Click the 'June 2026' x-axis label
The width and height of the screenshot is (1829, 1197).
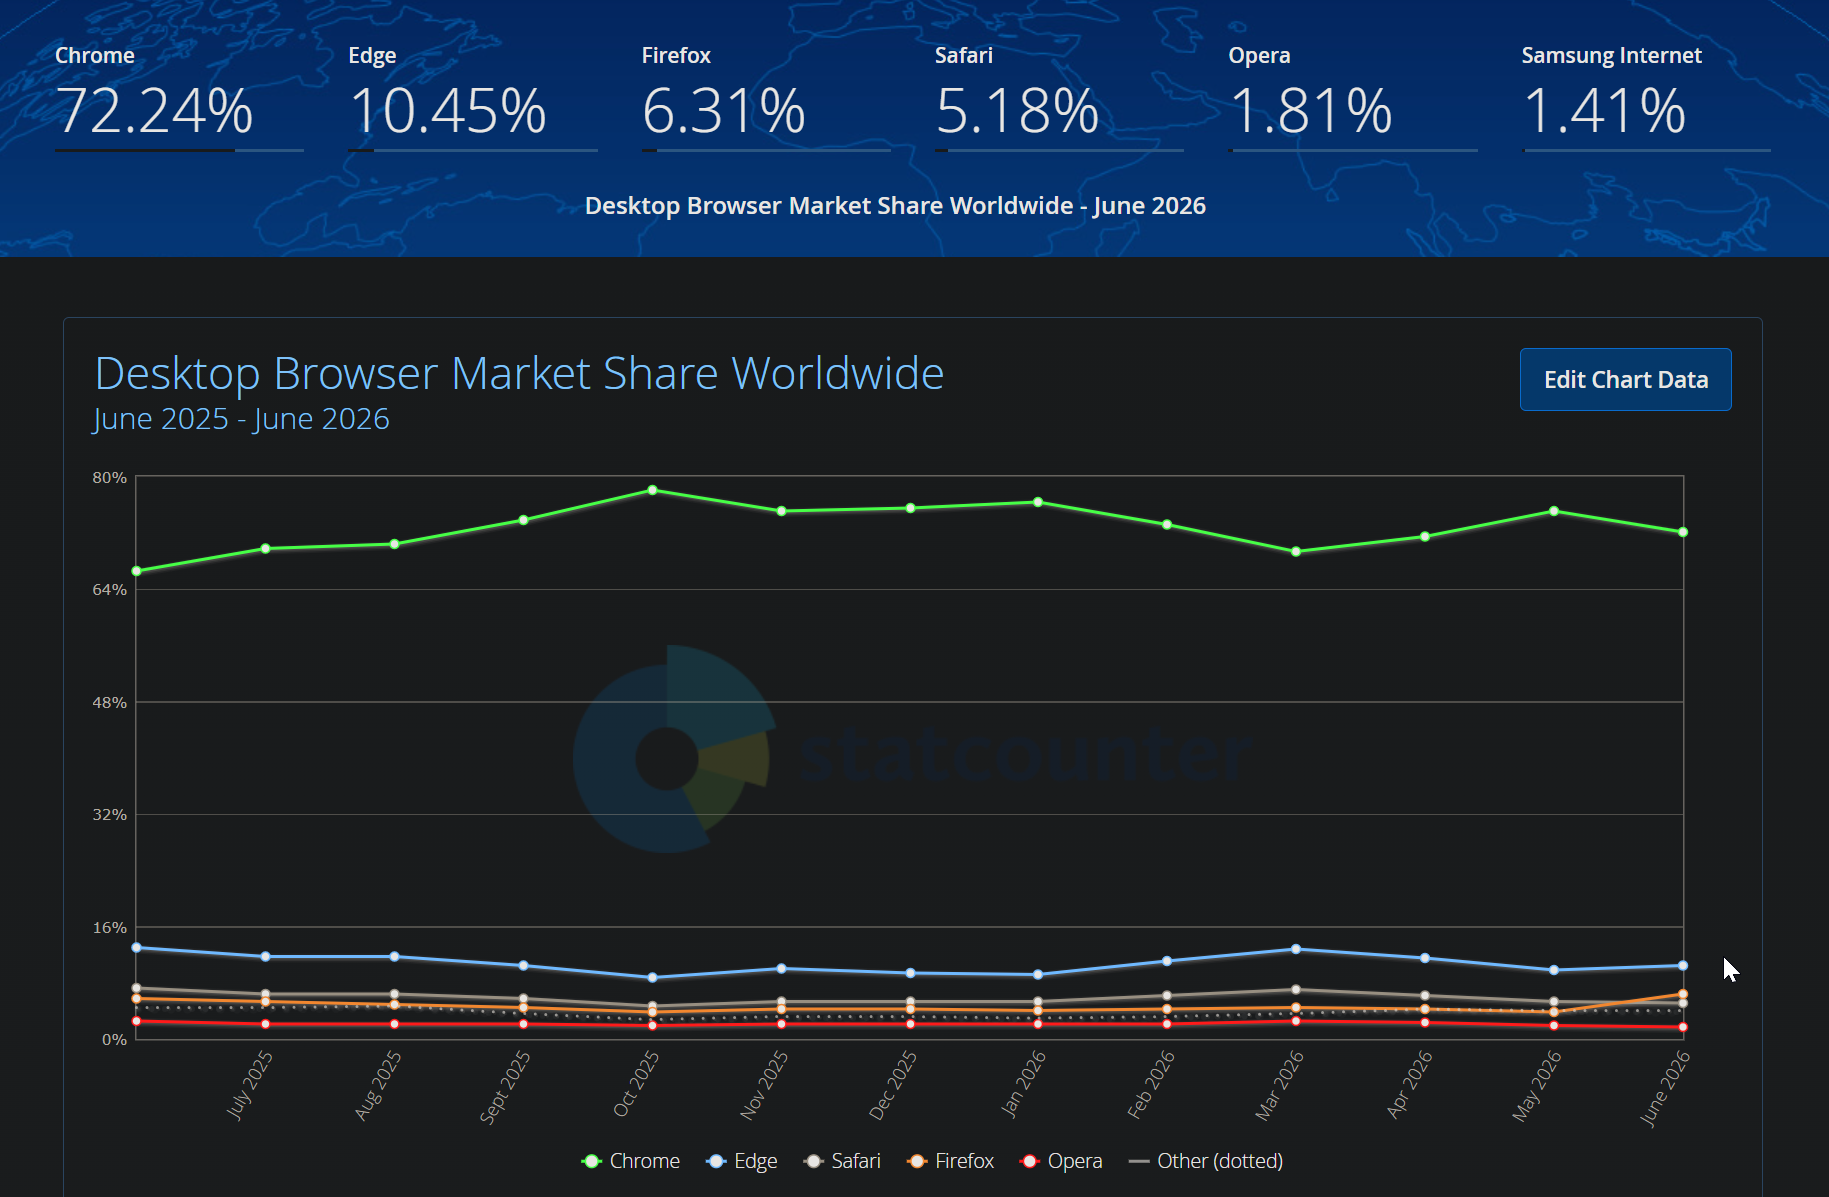1665,1088
